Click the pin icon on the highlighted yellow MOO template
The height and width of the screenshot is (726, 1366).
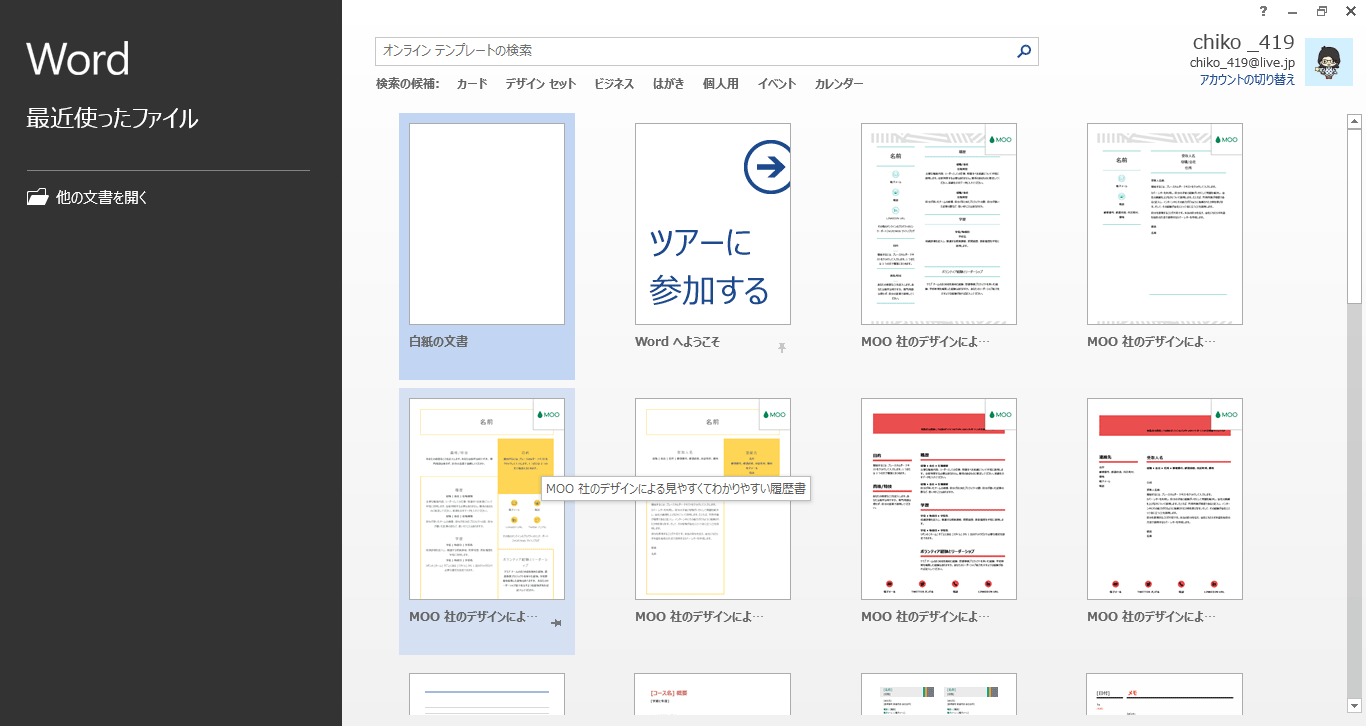pos(557,623)
